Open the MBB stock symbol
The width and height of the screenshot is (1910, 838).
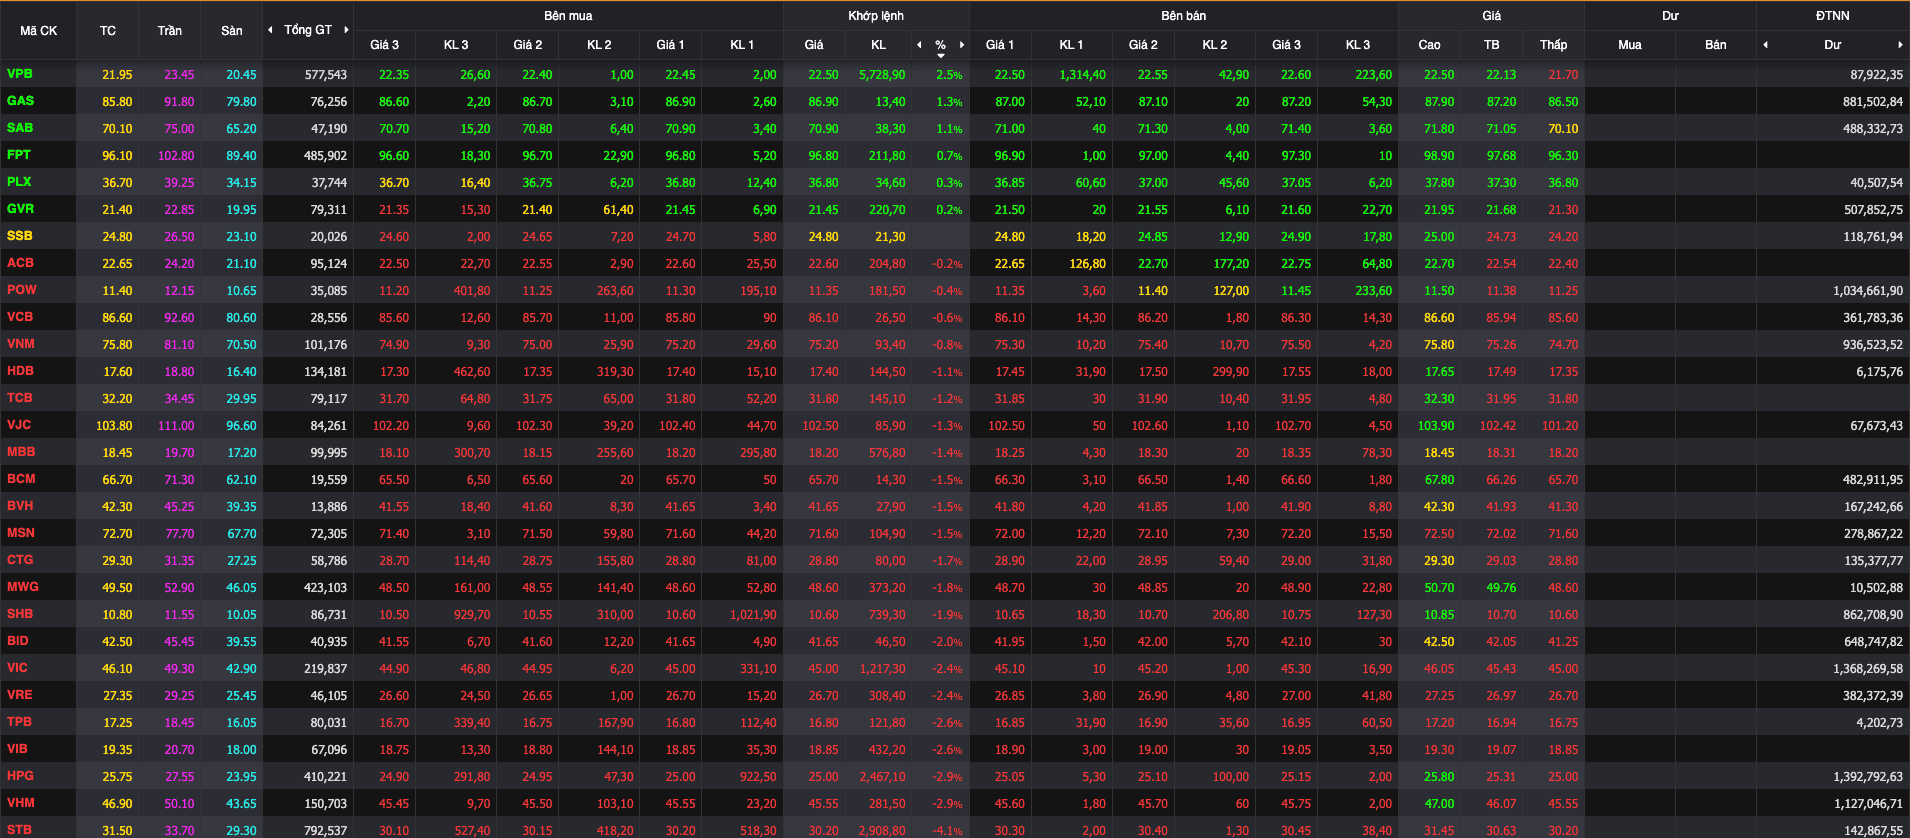point(21,452)
